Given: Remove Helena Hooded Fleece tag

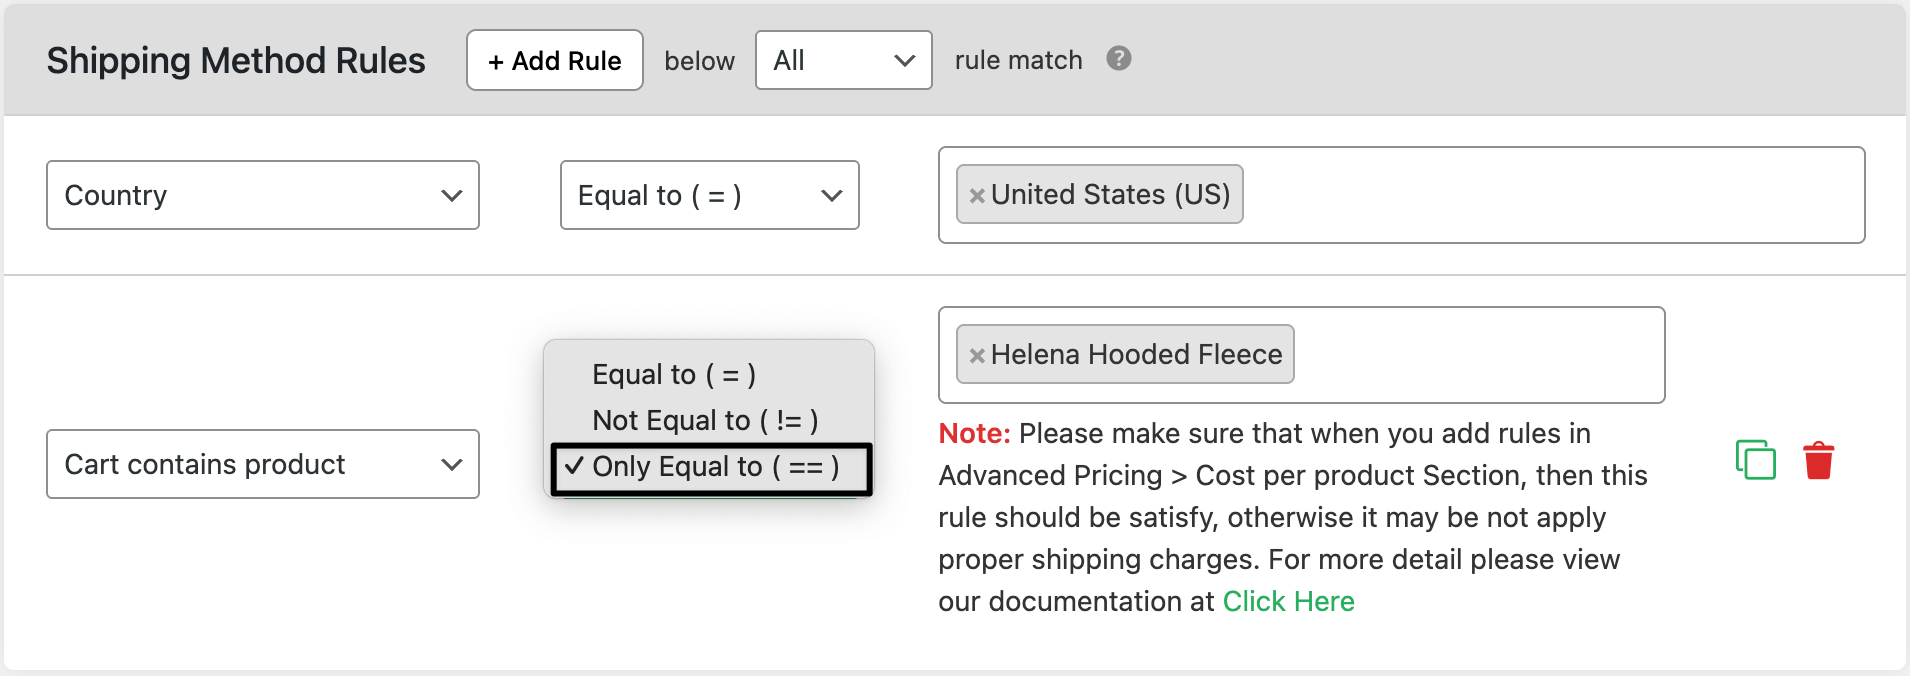Looking at the screenshot, I should (x=977, y=355).
